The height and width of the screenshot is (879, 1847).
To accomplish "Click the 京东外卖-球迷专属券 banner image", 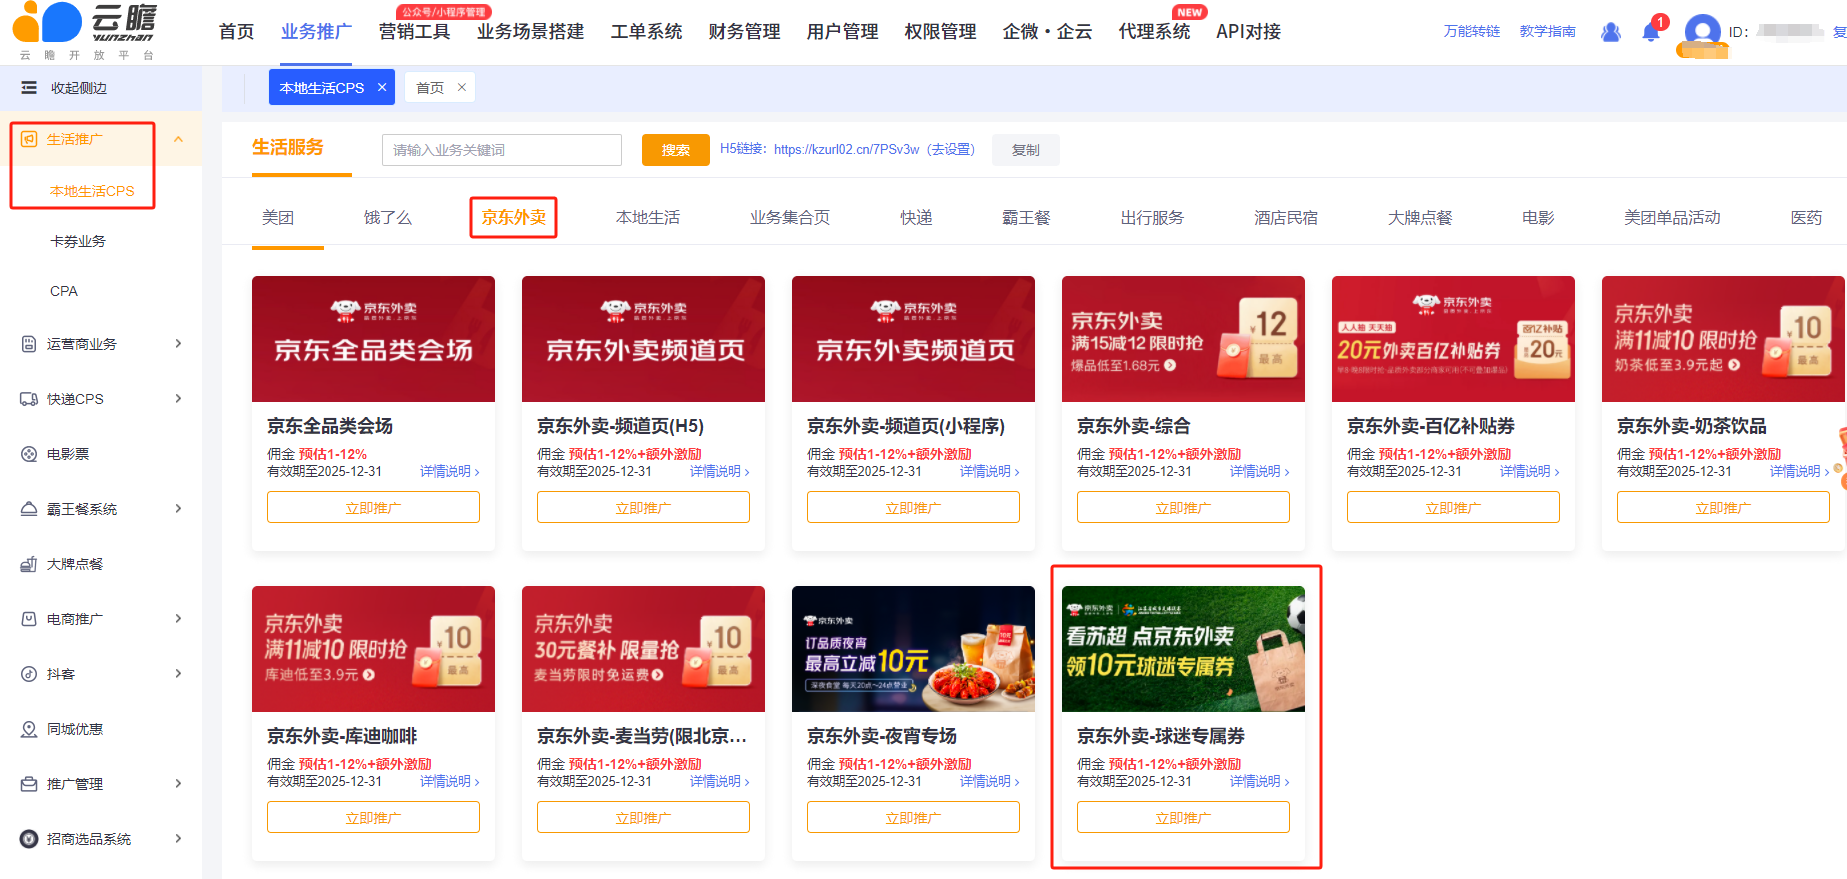I will 1183,649.
